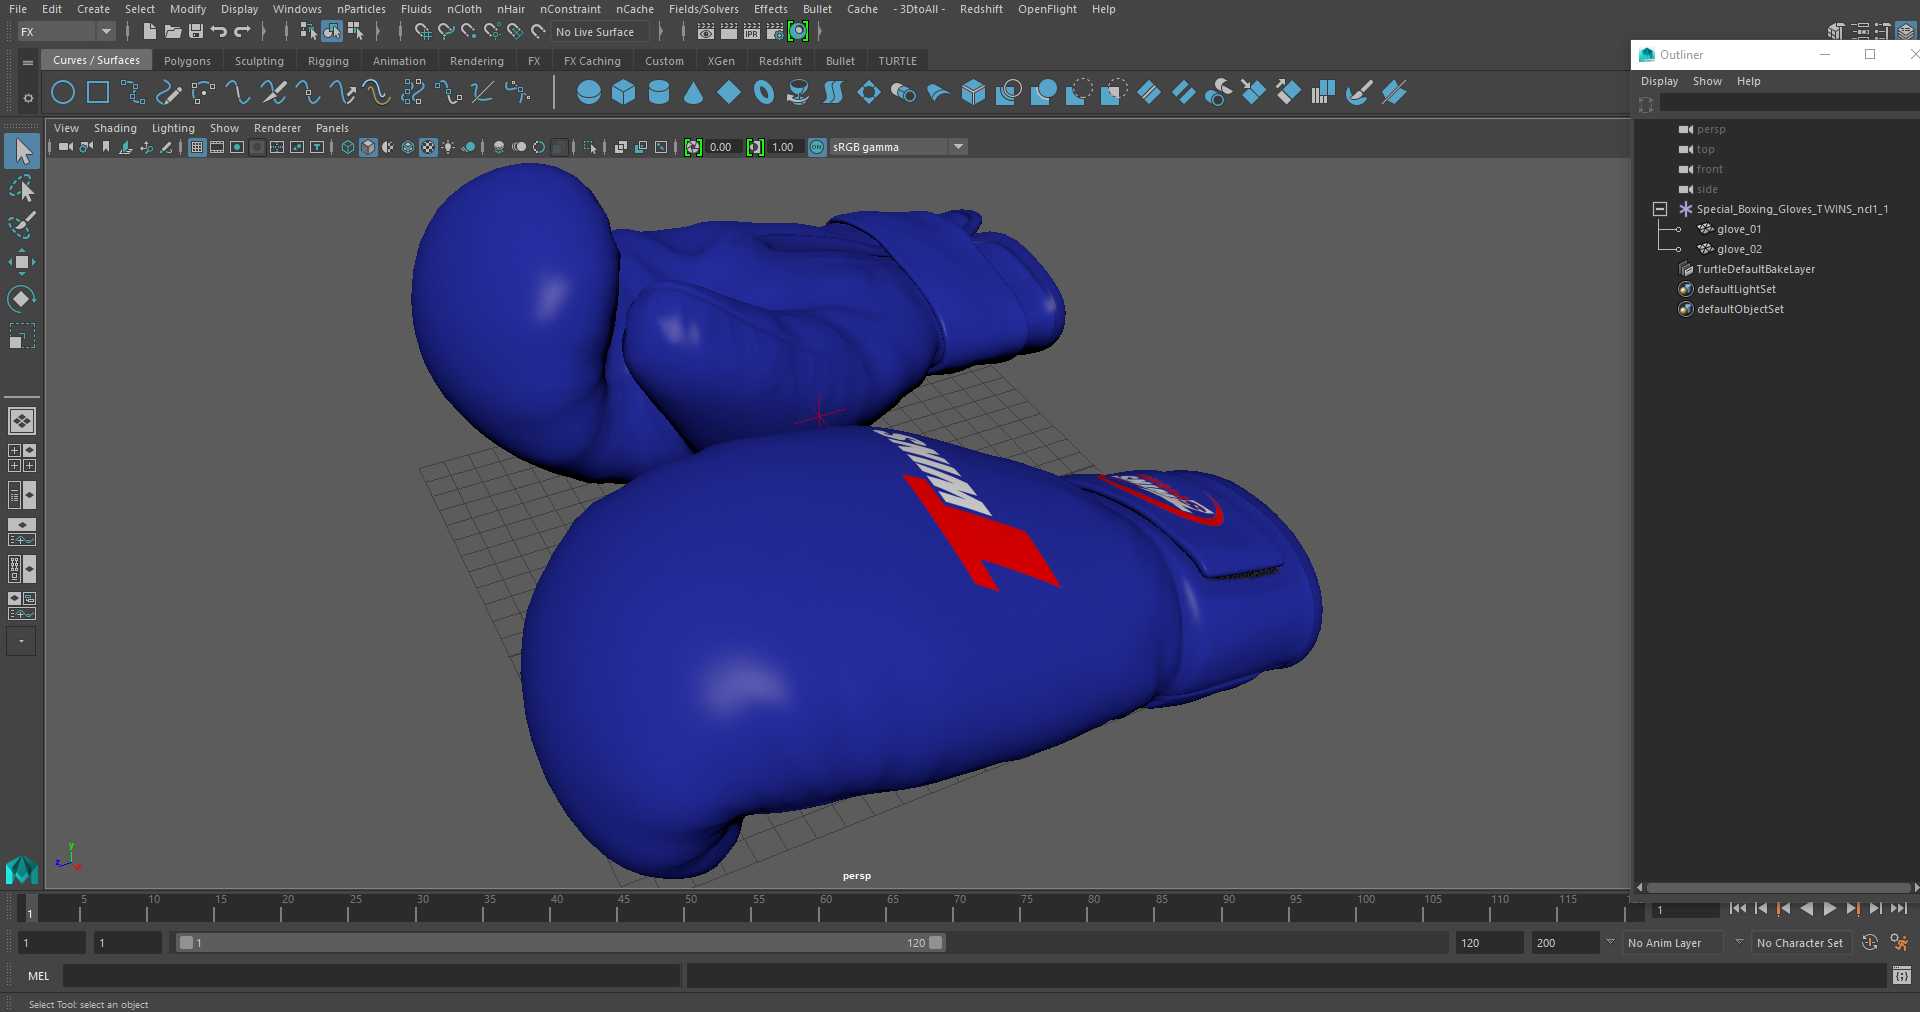Choose the Paint selection tool
The width and height of the screenshot is (1920, 1012).
[x=22, y=225]
